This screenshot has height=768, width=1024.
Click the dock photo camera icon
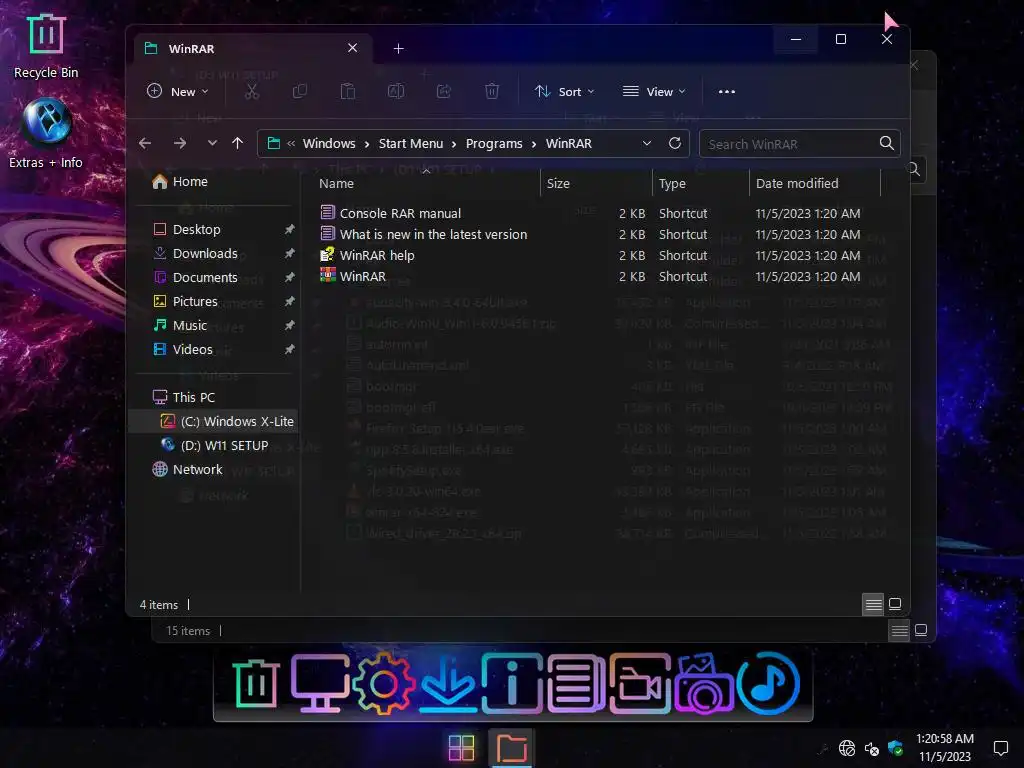pos(704,684)
